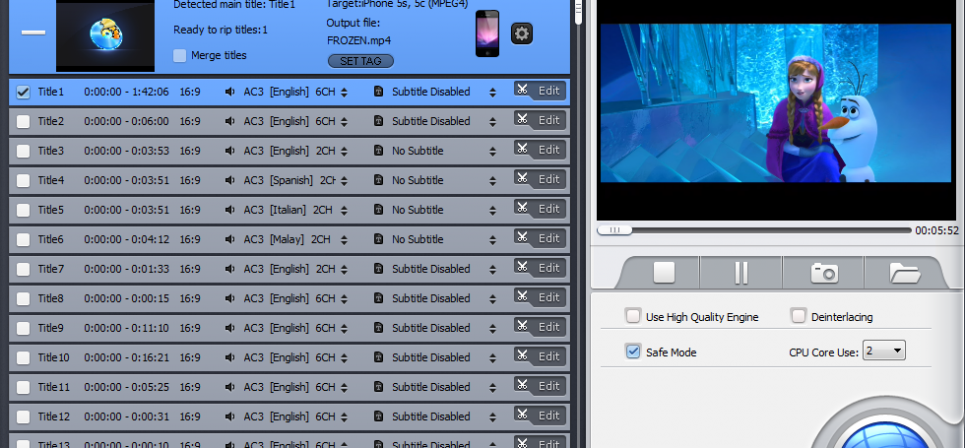The image size is (965, 448).
Task: Click the scissors icon for Title1
Action: tap(523, 90)
